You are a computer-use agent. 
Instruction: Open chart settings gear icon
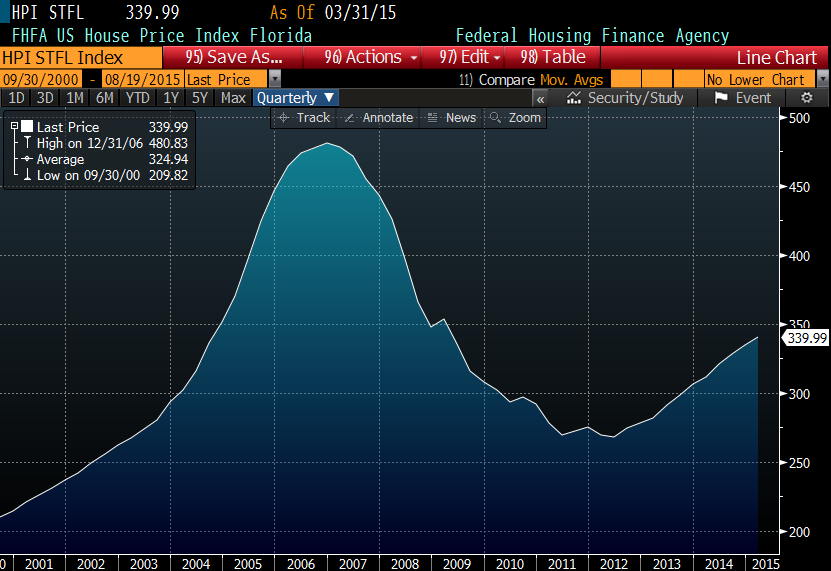807,98
